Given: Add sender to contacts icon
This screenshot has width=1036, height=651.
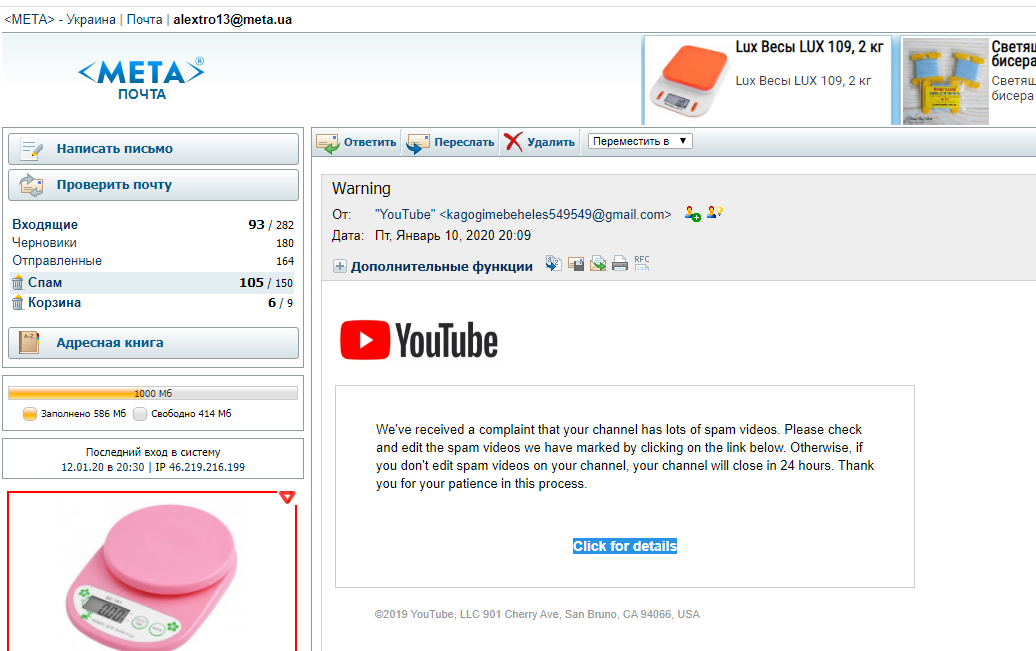Looking at the screenshot, I should tap(692, 213).
